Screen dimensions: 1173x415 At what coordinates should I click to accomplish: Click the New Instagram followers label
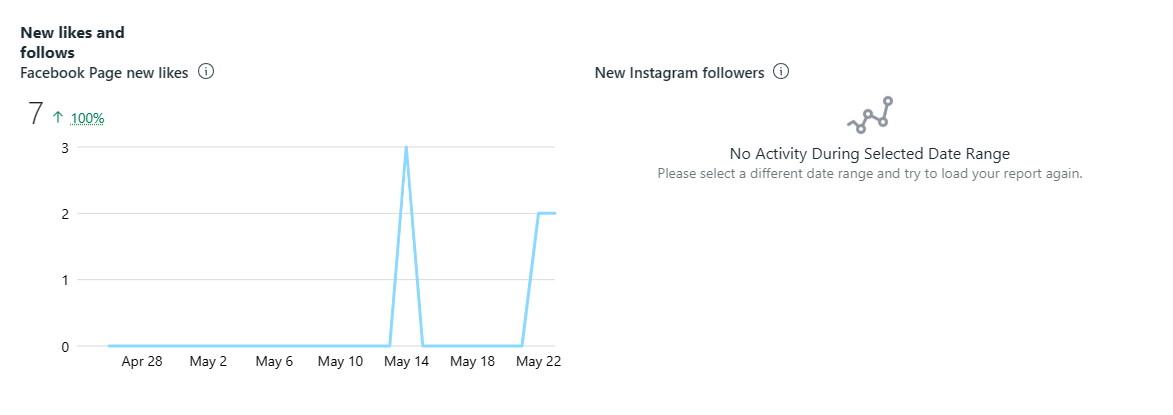coord(679,73)
